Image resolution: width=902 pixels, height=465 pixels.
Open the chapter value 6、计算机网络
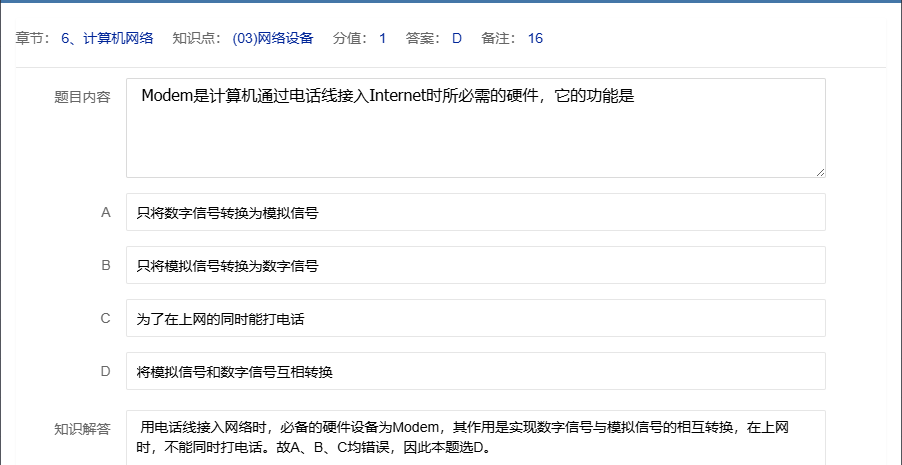coord(107,38)
